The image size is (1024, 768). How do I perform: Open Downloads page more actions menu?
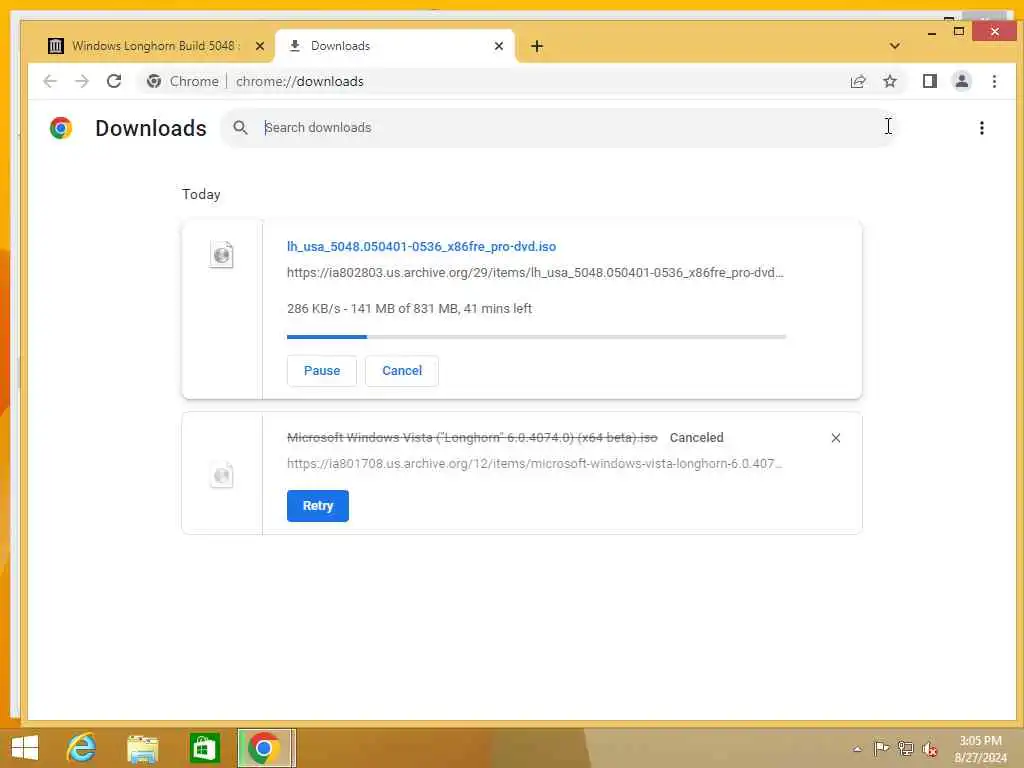(x=982, y=128)
